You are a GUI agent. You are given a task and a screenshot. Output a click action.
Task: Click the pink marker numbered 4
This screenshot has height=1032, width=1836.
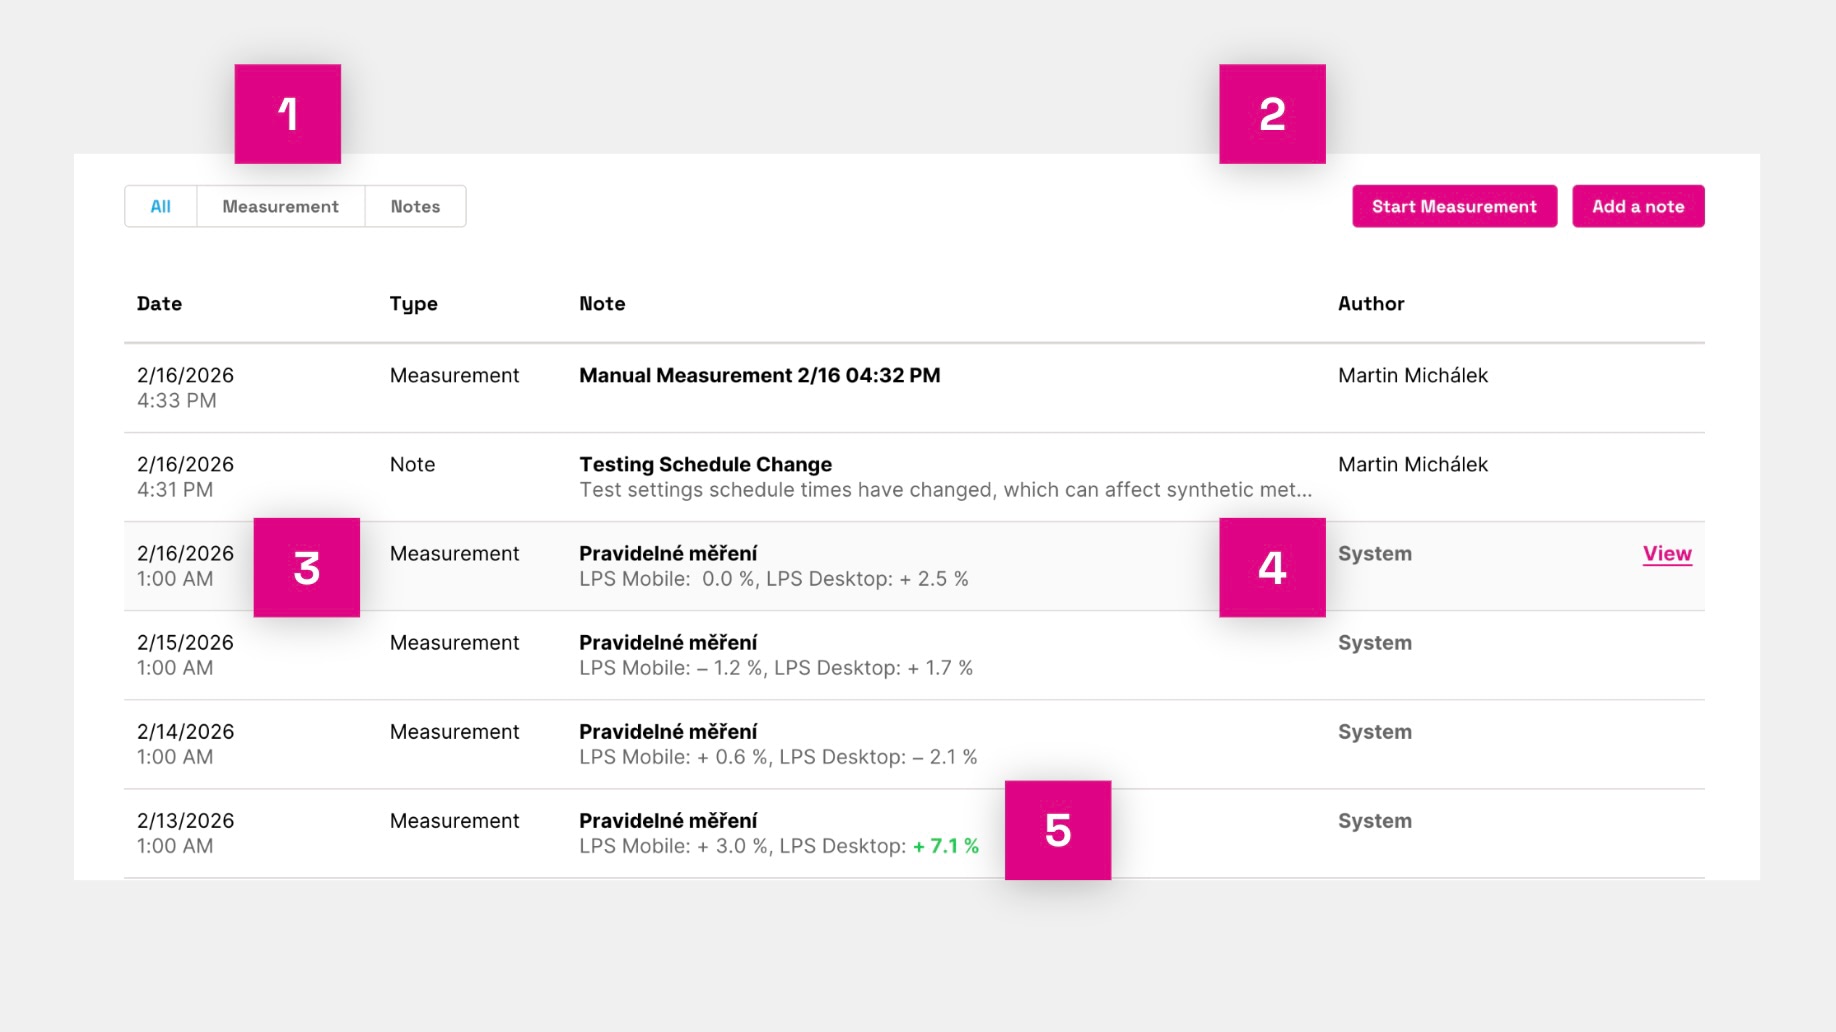tap(1272, 567)
